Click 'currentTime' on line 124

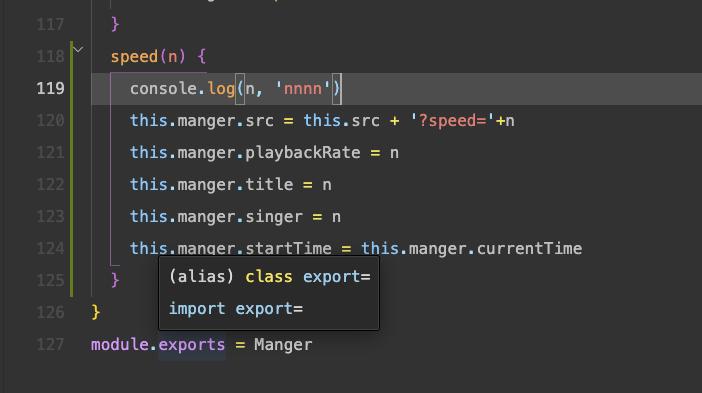click(x=529, y=248)
